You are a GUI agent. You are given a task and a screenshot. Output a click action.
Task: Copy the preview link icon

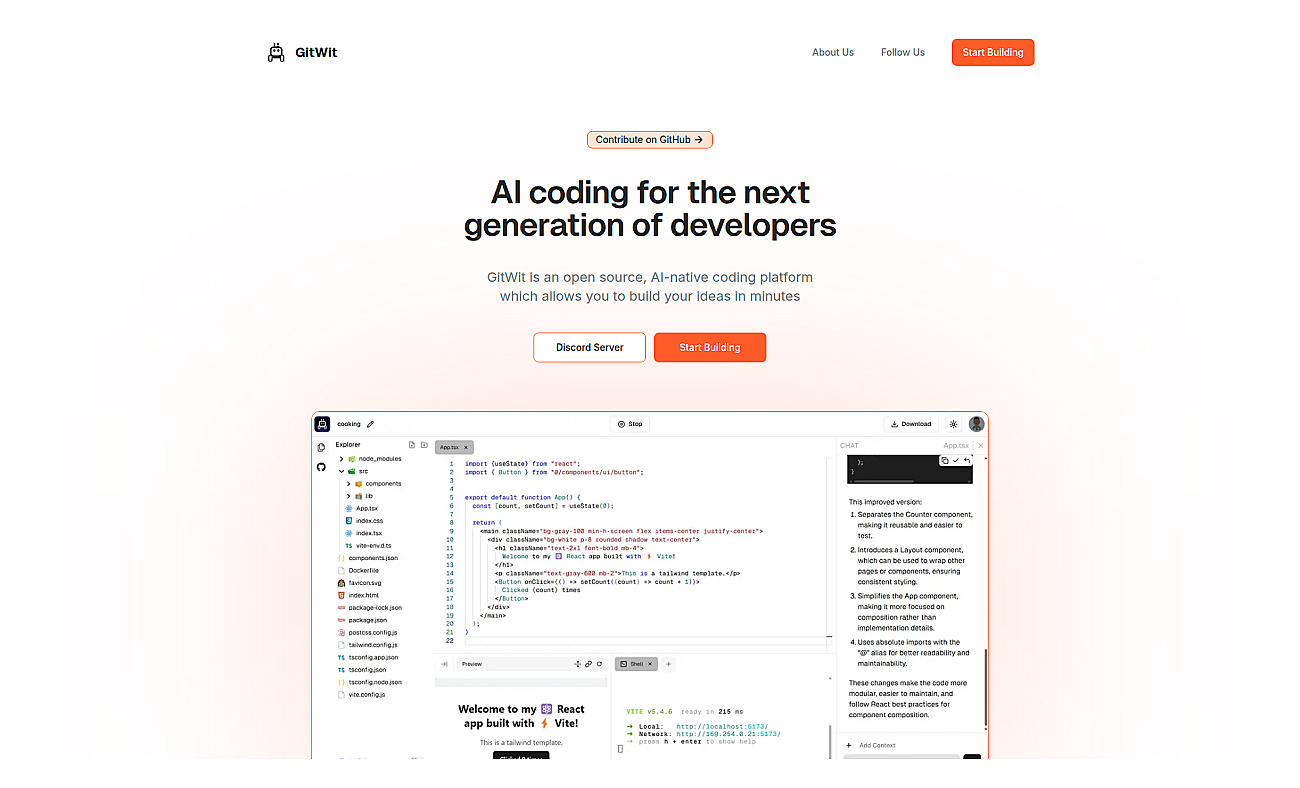click(588, 664)
